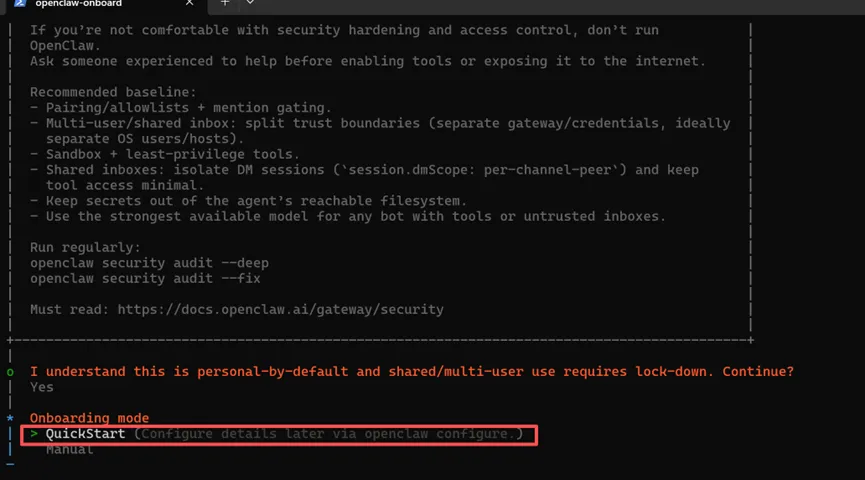Click the Onboarding mode heading
865x480 pixels.
[89, 418]
